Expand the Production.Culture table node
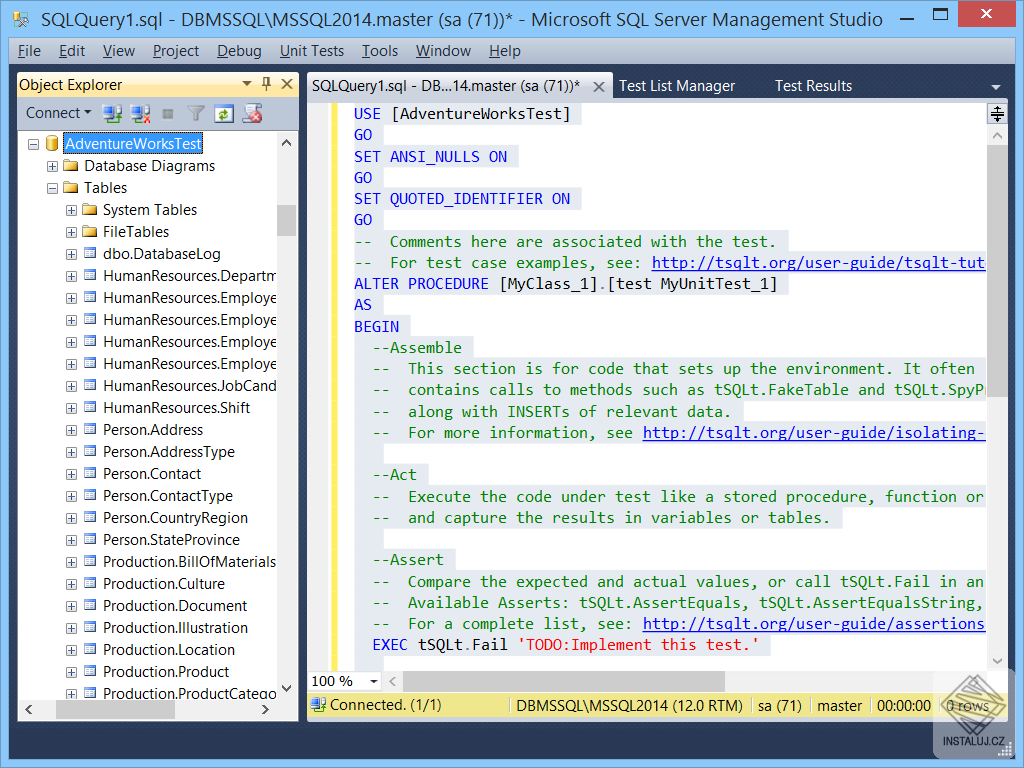The width and height of the screenshot is (1024, 768). [x=71, y=584]
